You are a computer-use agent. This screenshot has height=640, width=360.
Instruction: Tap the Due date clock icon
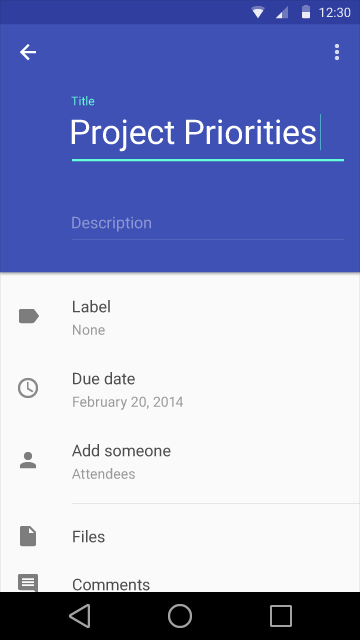(x=28, y=388)
